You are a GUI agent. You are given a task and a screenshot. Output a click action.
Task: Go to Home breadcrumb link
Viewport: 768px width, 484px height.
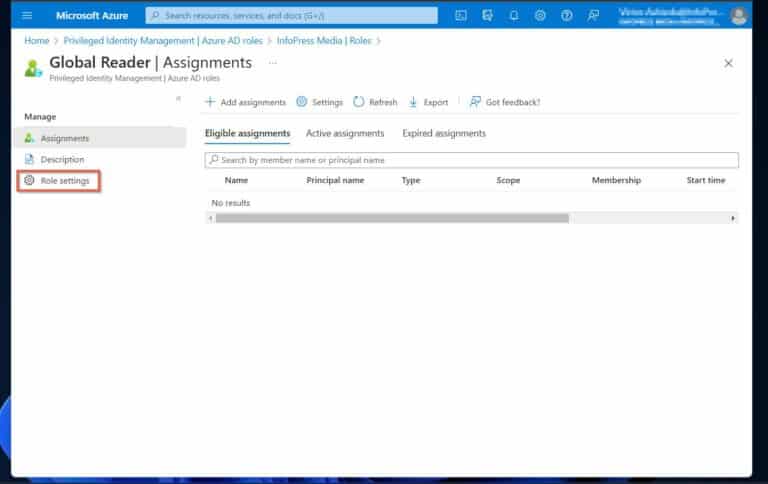tap(37, 41)
